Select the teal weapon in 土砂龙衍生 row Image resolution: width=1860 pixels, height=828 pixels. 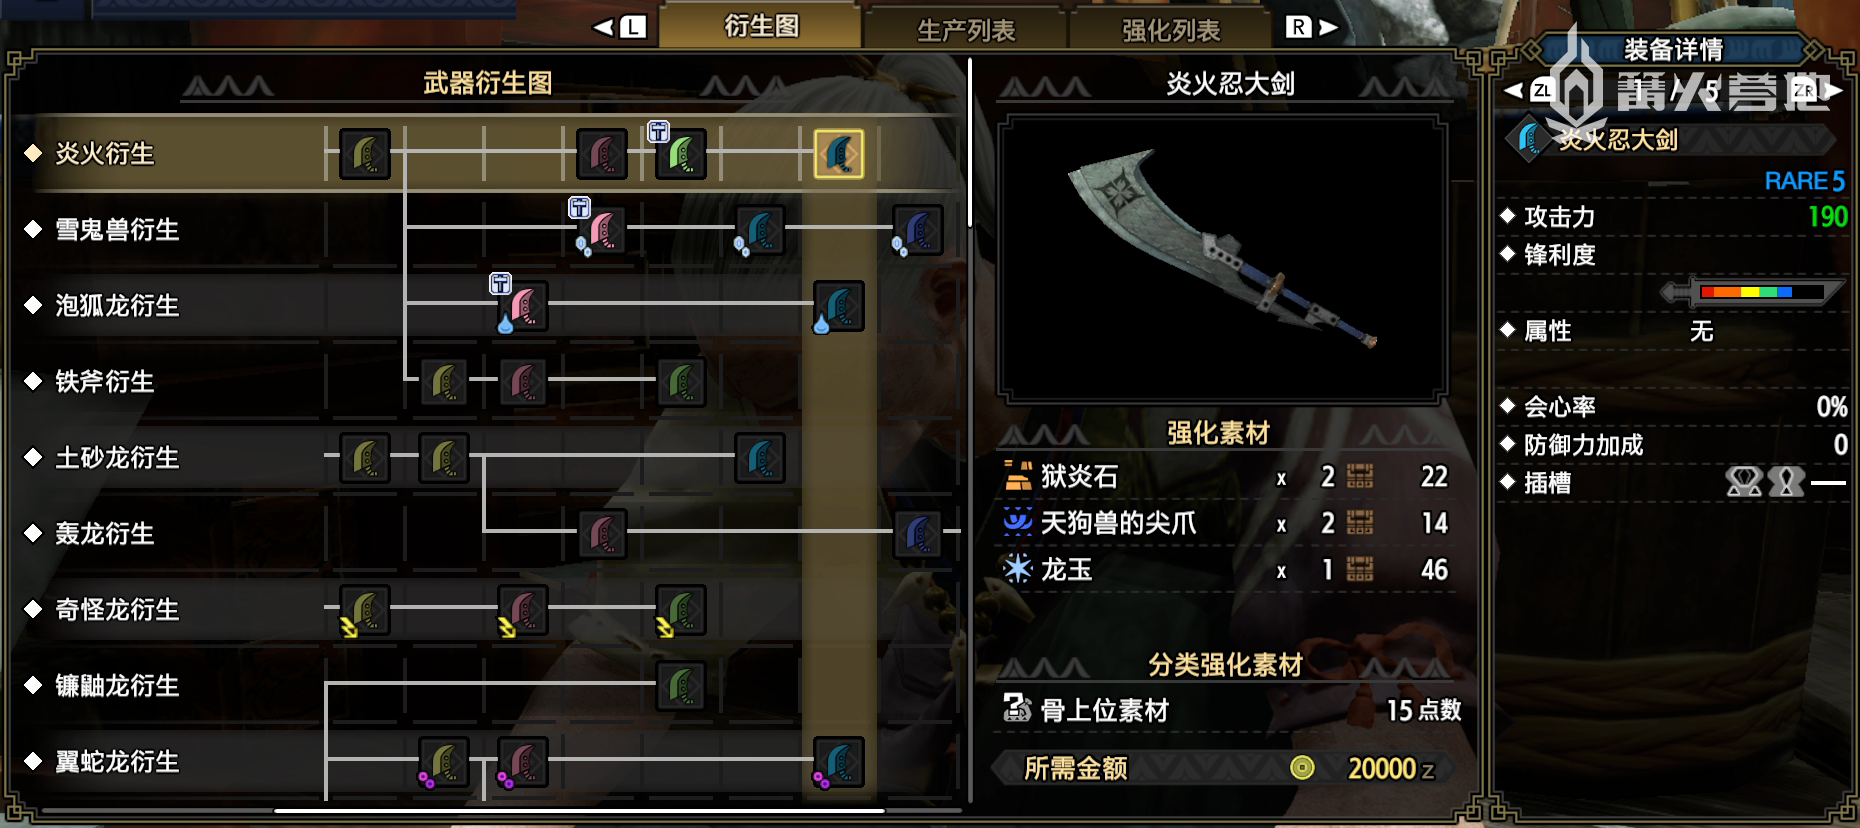(x=760, y=458)
